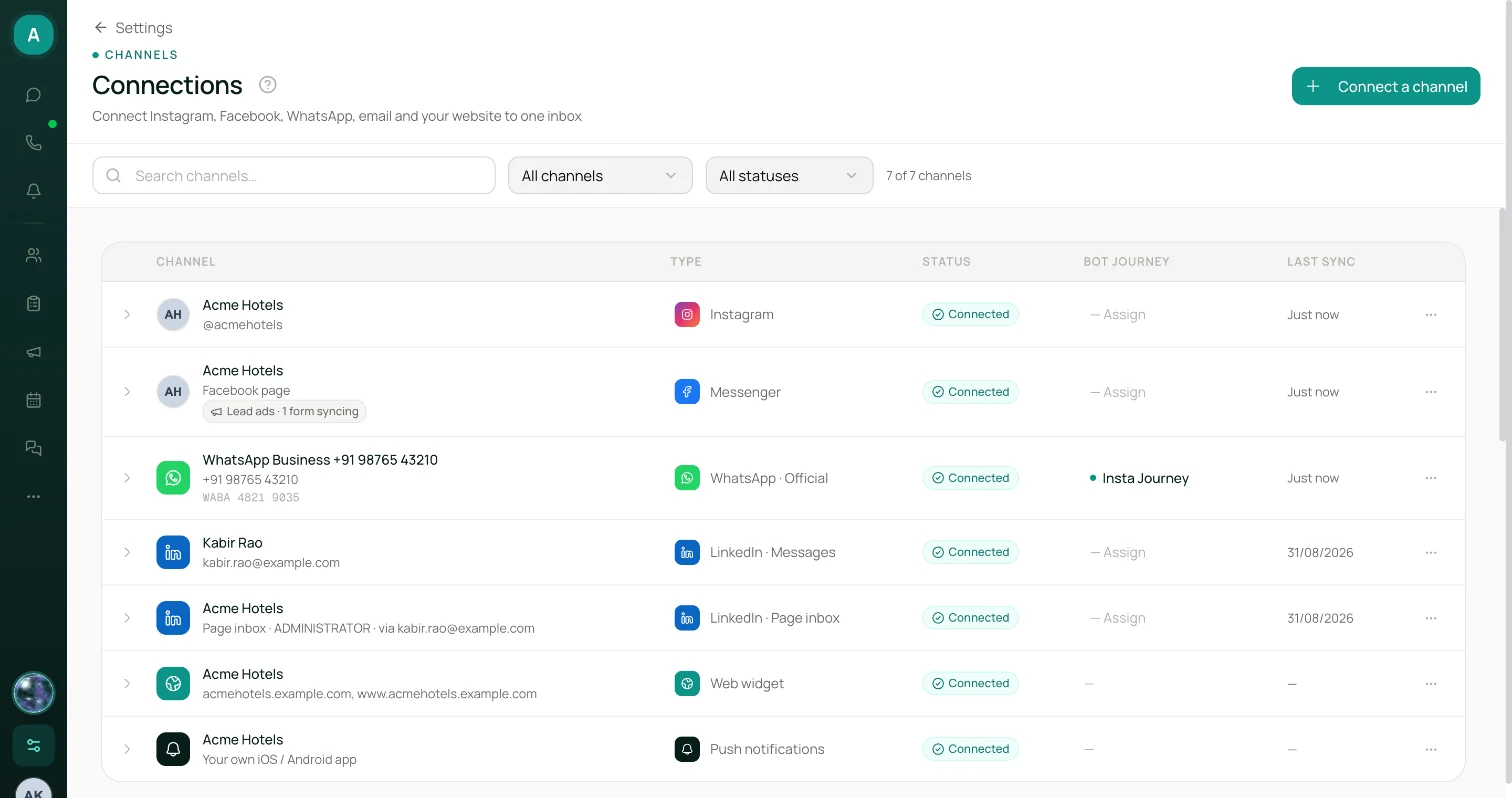Open more options for WhatsApp Business row
The image size is (1512, 798).
(1431, 478)
